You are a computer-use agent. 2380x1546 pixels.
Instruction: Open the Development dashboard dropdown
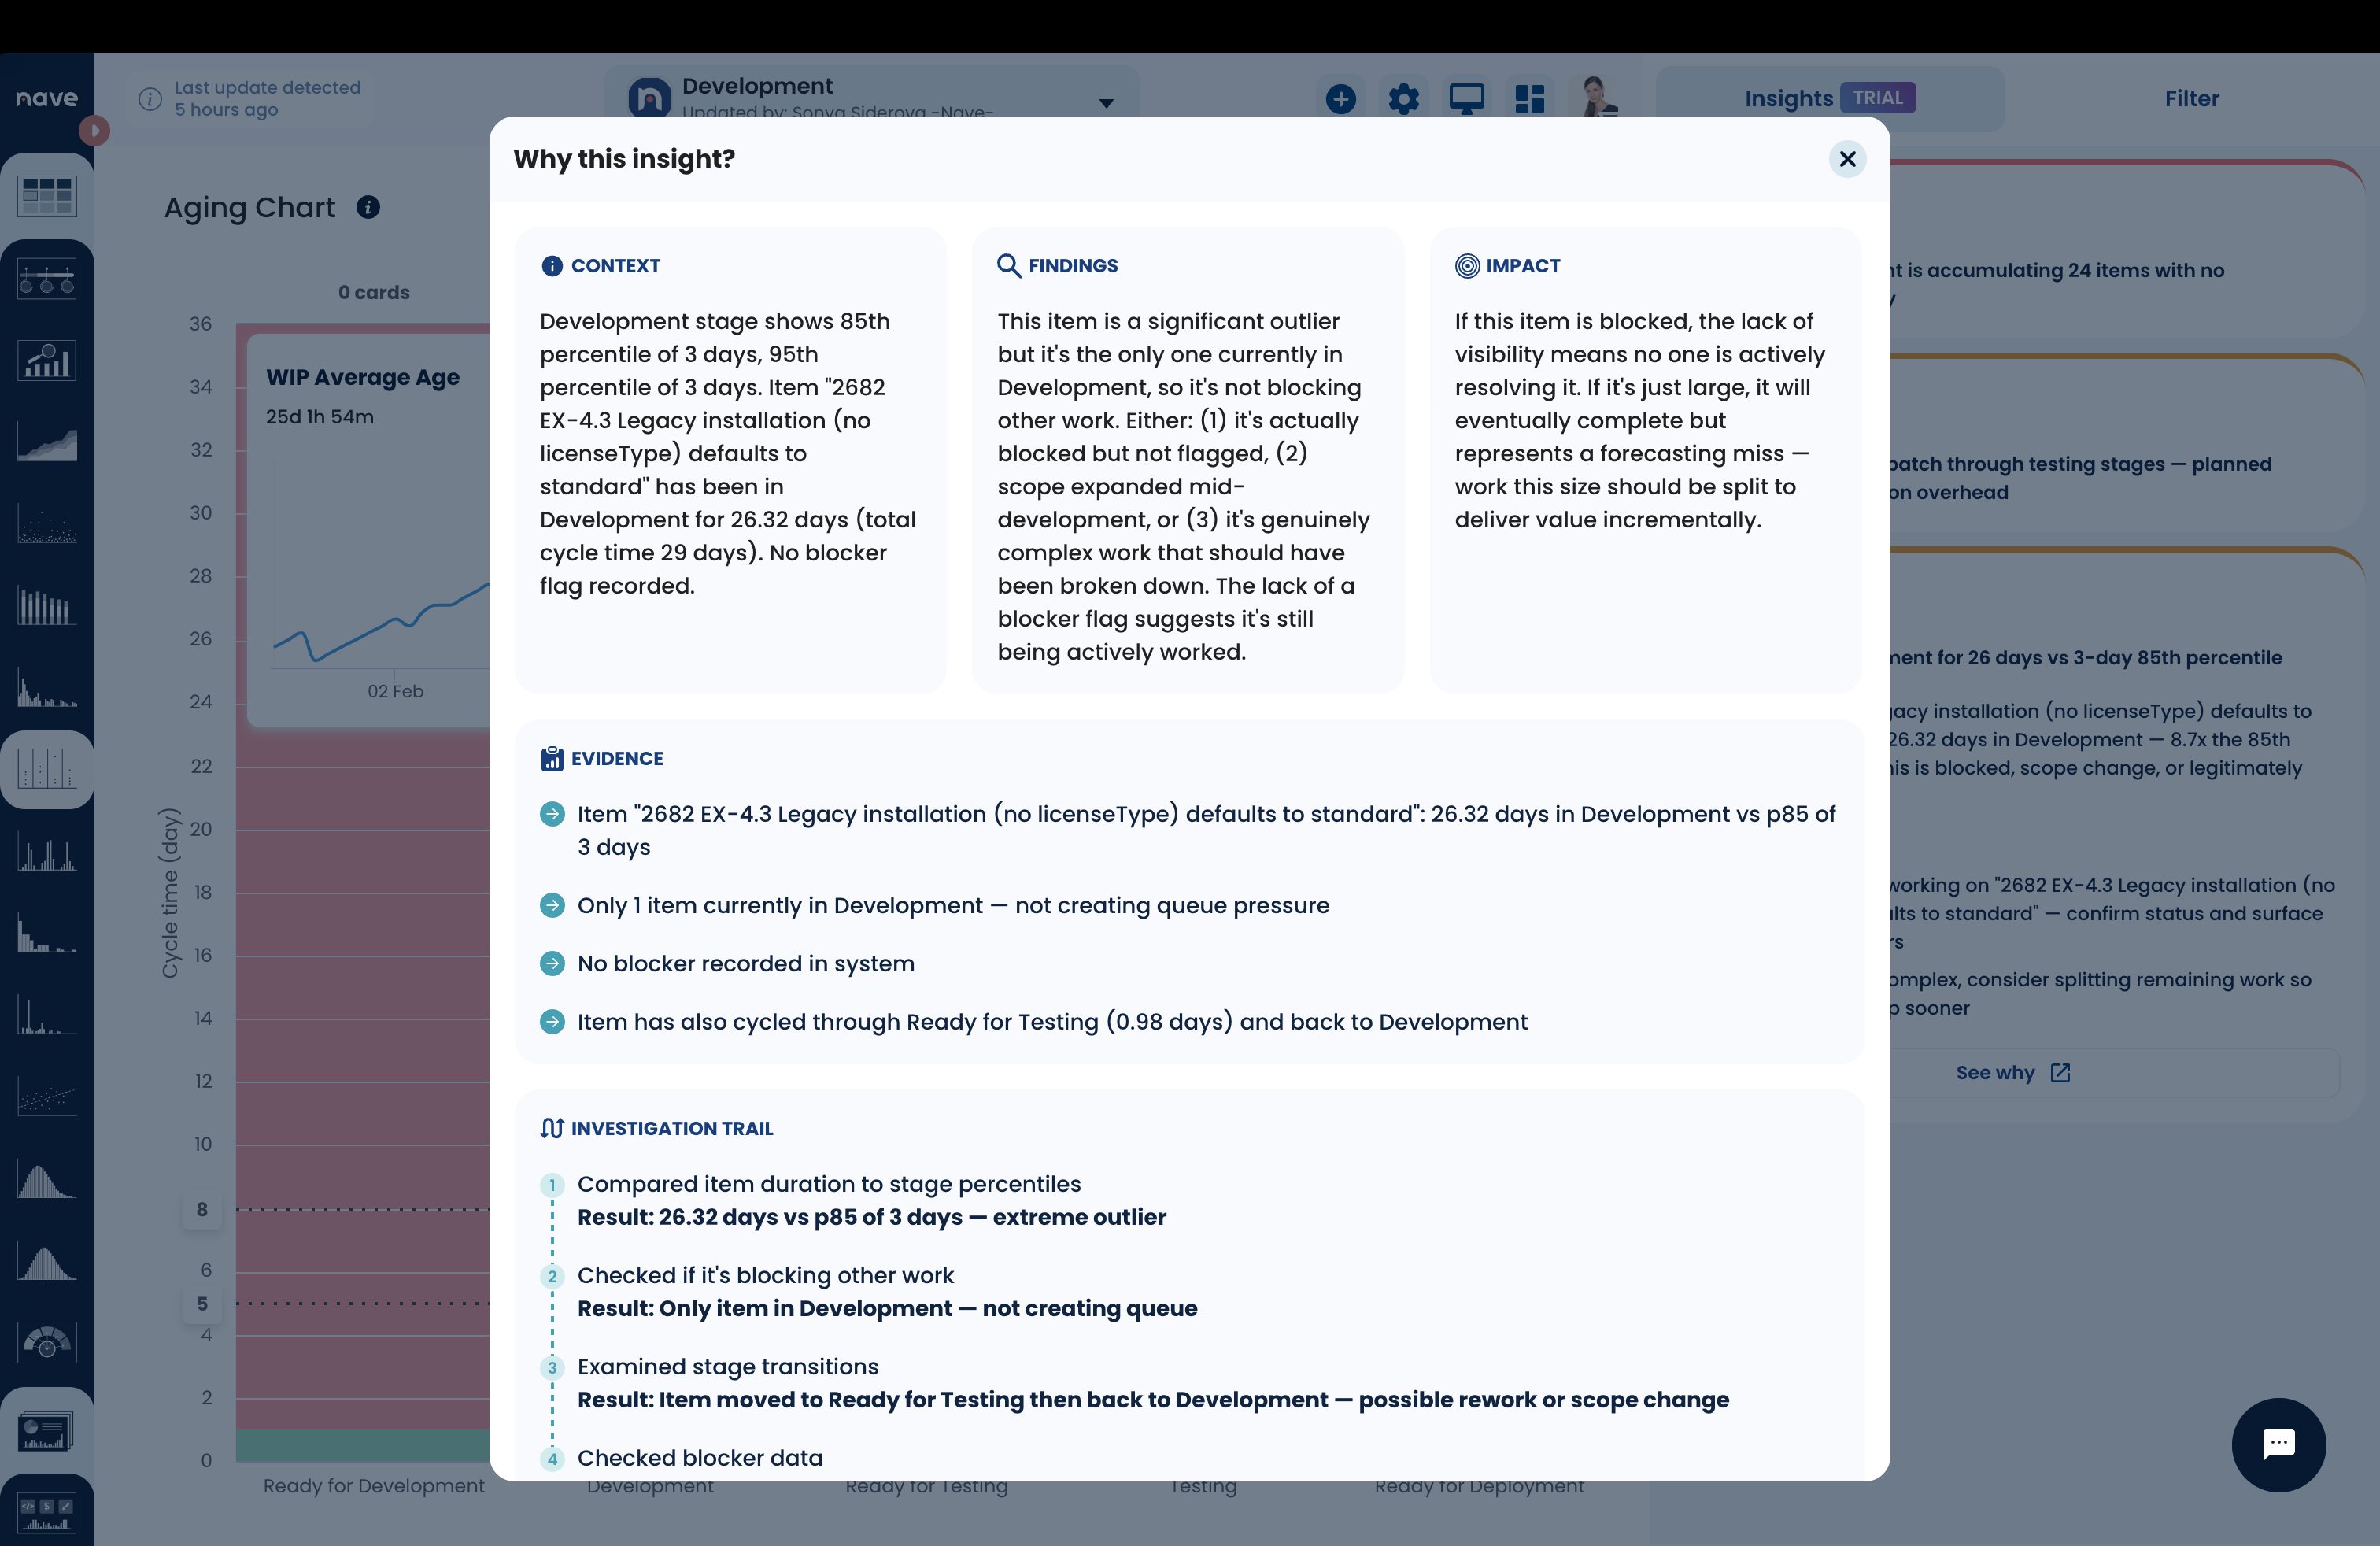click(871, 98)
